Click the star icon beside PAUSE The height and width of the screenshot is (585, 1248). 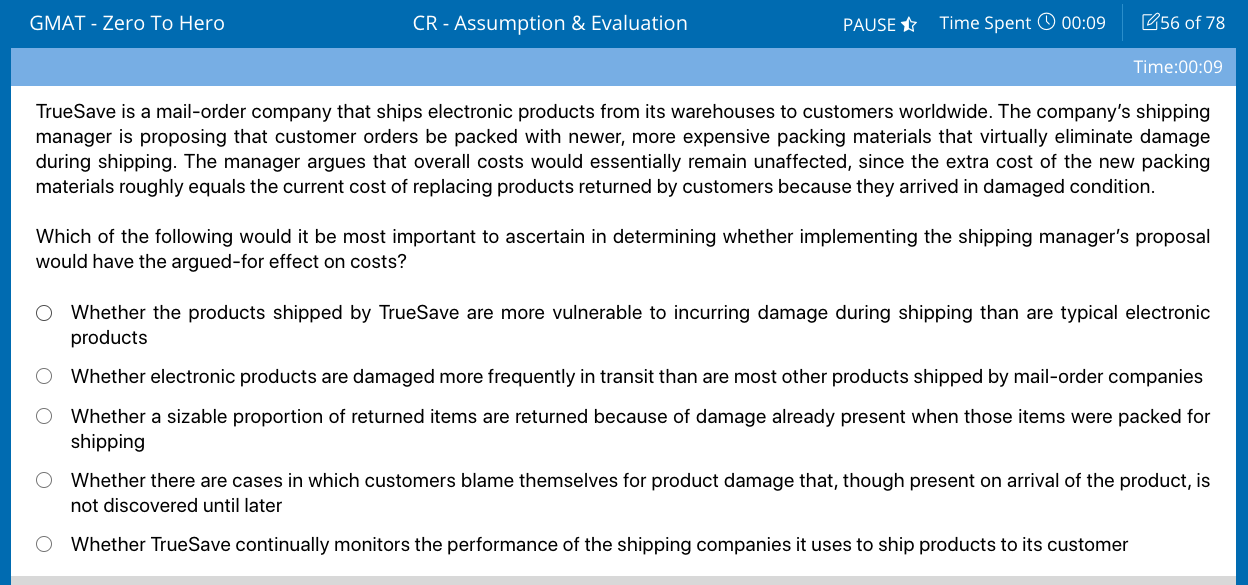[909, 24]
